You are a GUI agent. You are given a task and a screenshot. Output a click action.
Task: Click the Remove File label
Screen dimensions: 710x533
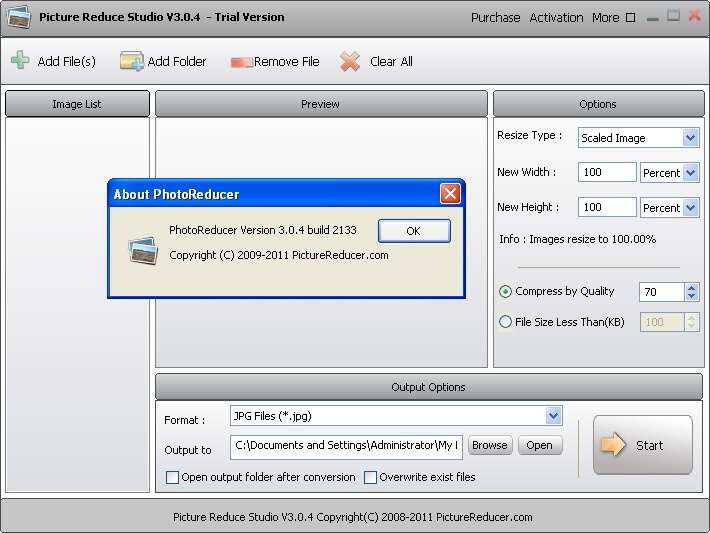[x=287, y=61]
